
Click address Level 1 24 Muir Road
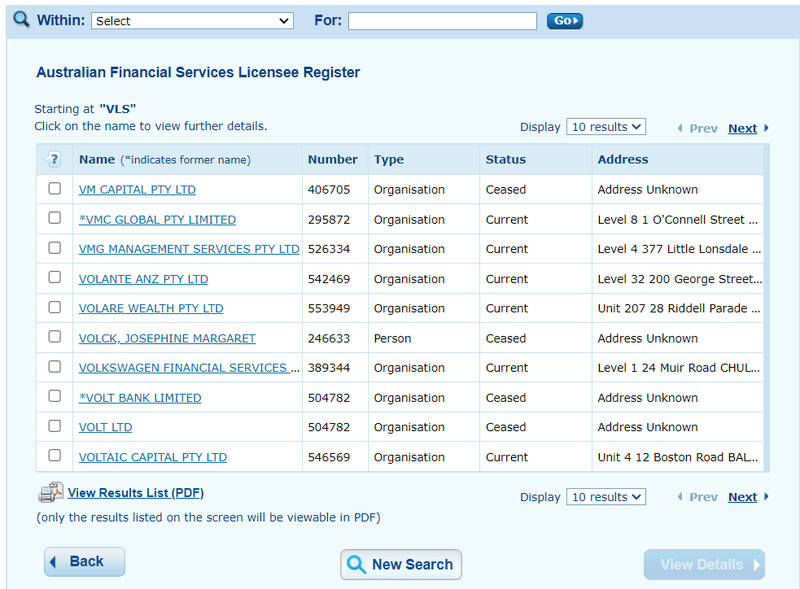tap(679, 368)
